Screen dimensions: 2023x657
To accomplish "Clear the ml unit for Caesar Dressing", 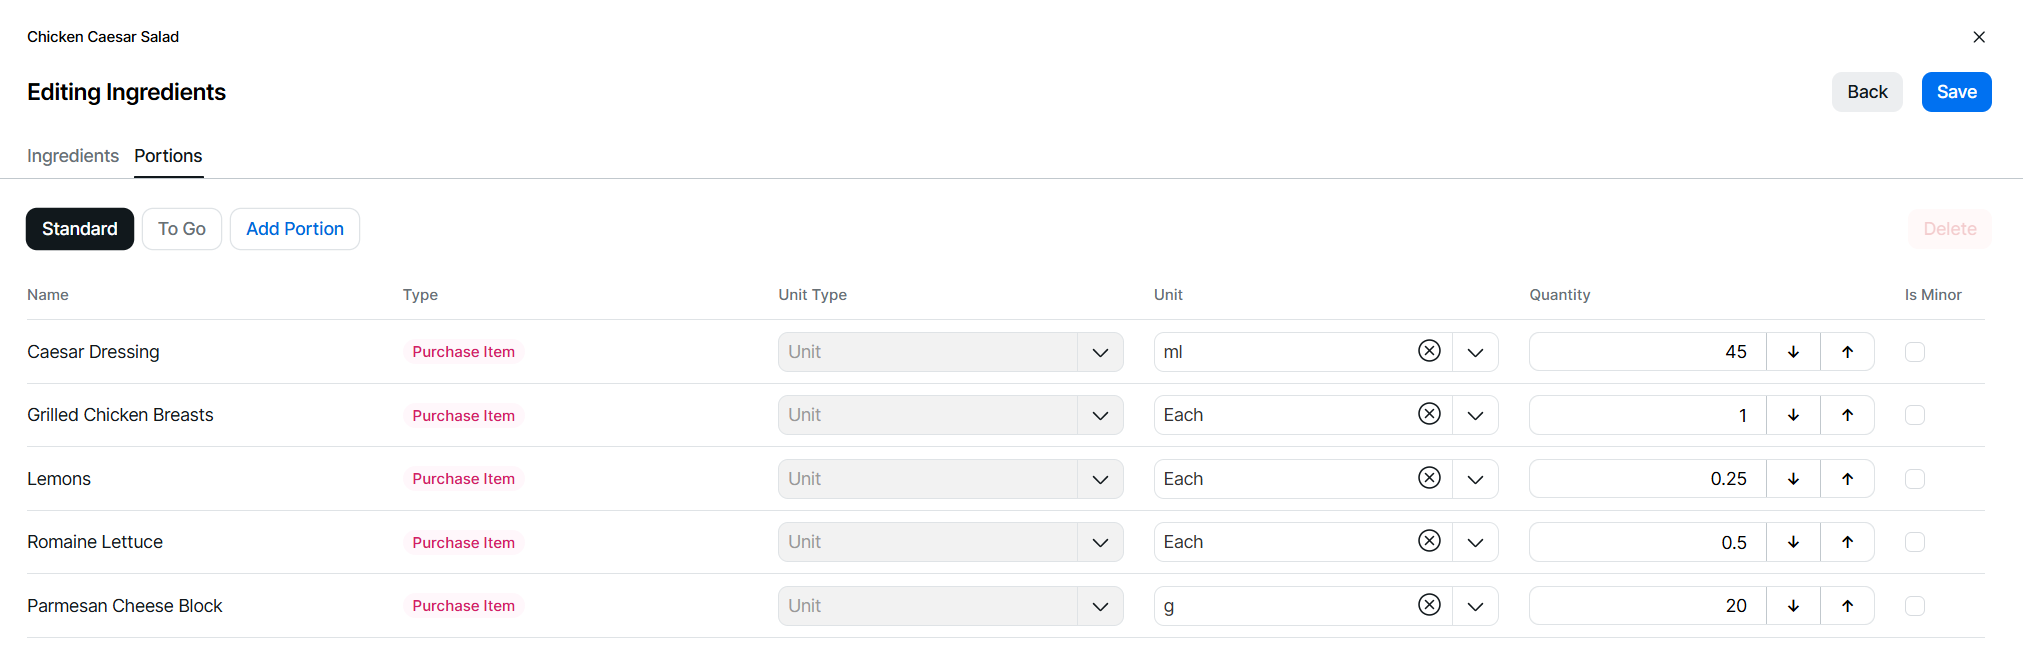I will click(x=1429, y=351).
